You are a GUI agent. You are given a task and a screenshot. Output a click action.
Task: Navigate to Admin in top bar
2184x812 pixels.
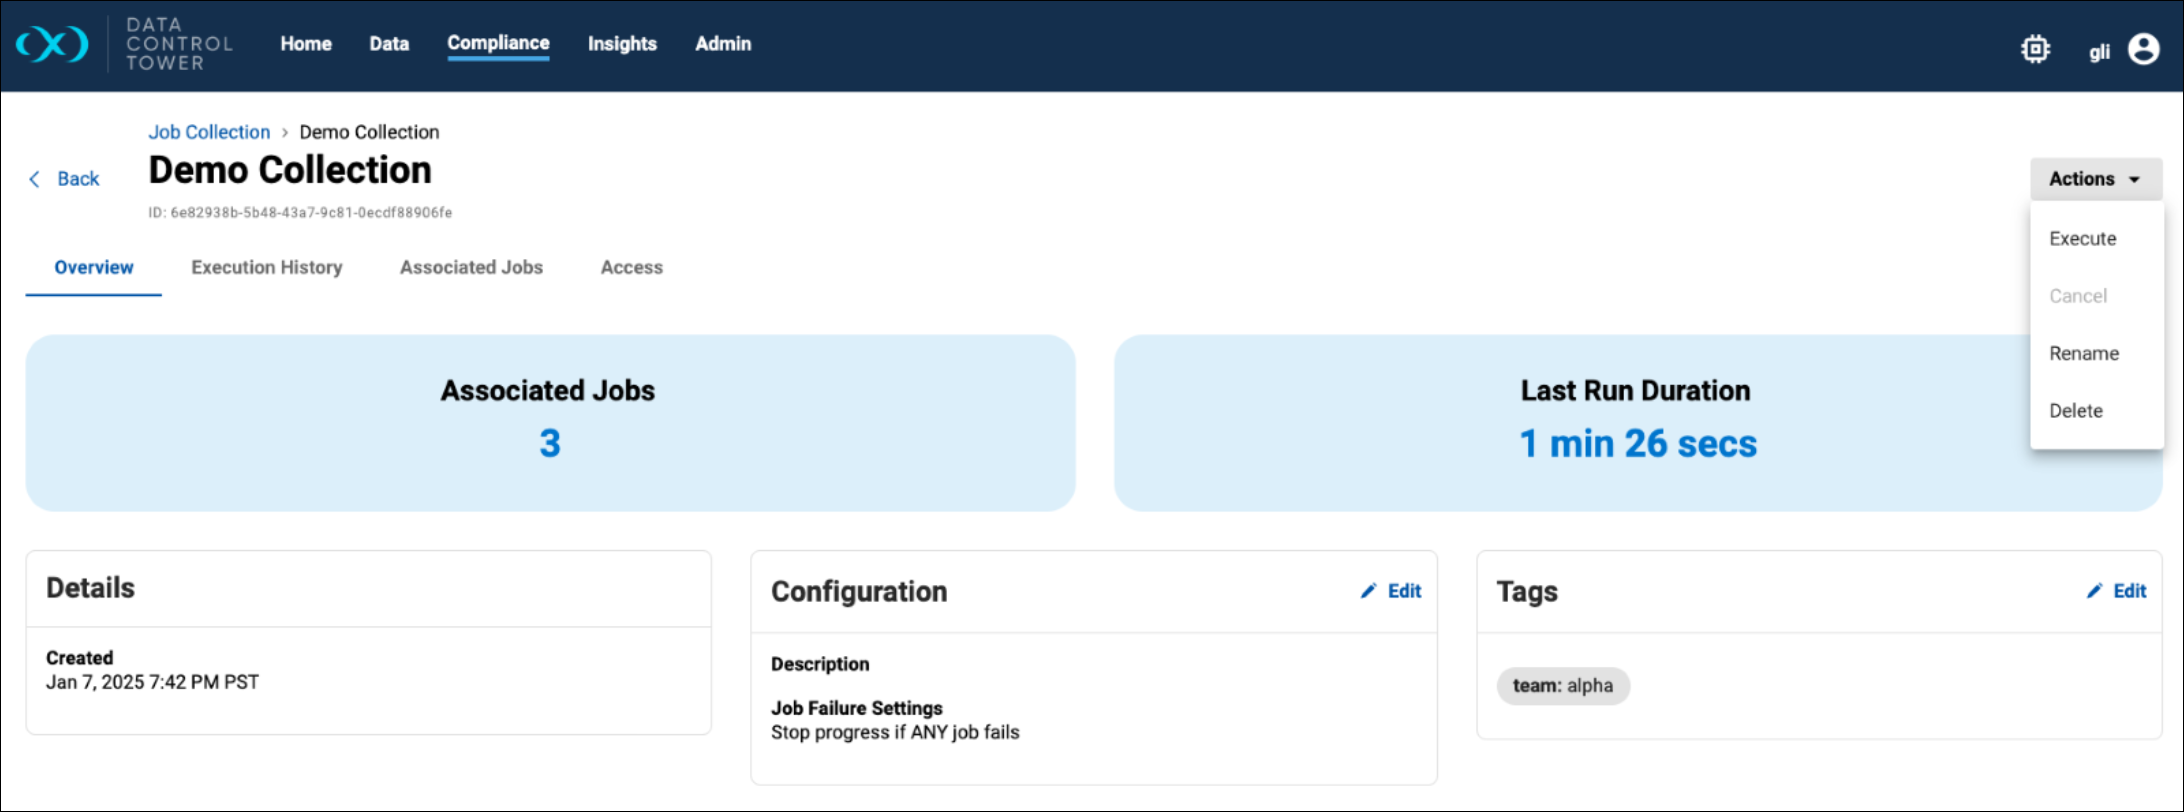723,44
